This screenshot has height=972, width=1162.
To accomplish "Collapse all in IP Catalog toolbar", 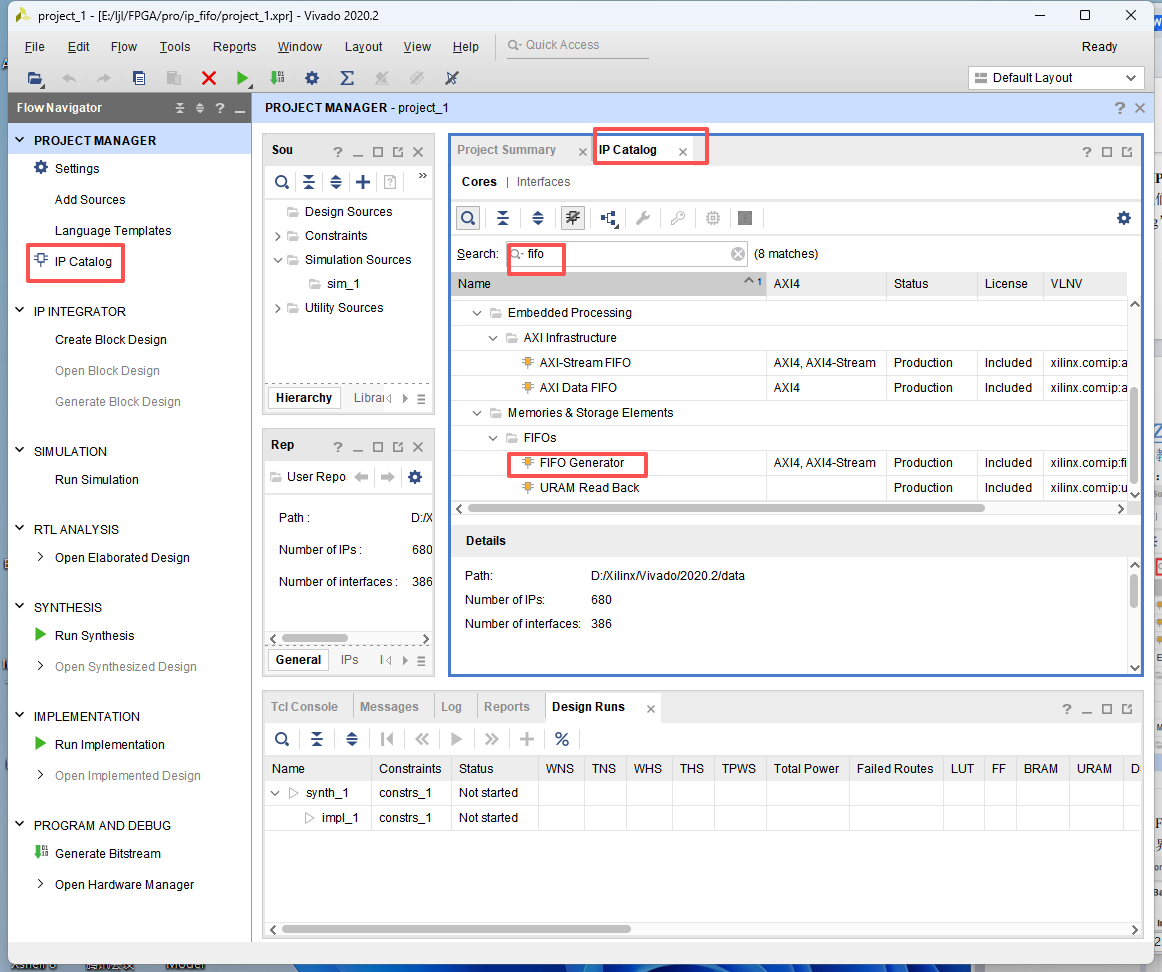I will [x=502, y=218].
